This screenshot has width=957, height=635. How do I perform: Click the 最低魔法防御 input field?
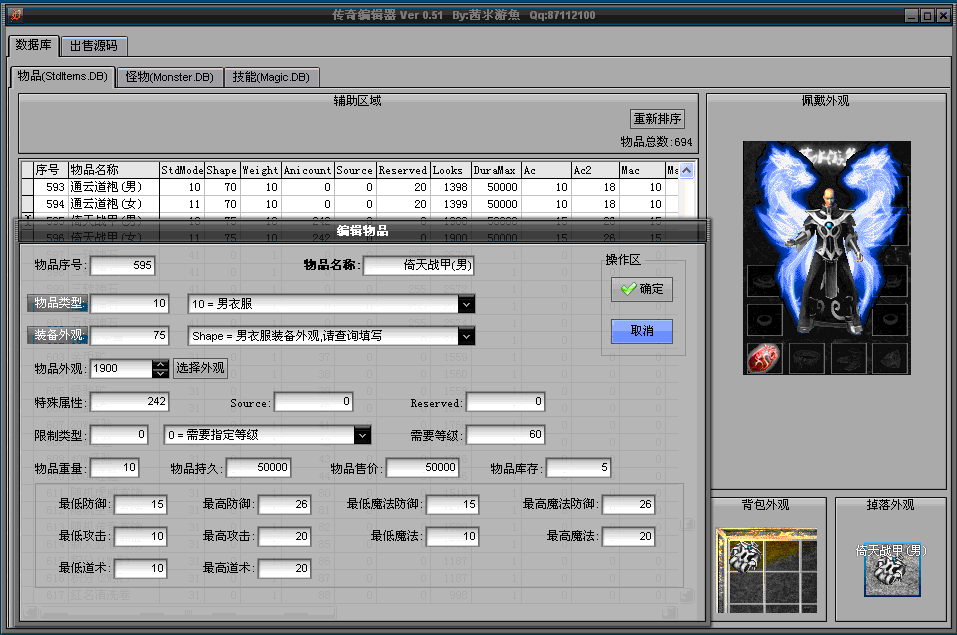452,504
